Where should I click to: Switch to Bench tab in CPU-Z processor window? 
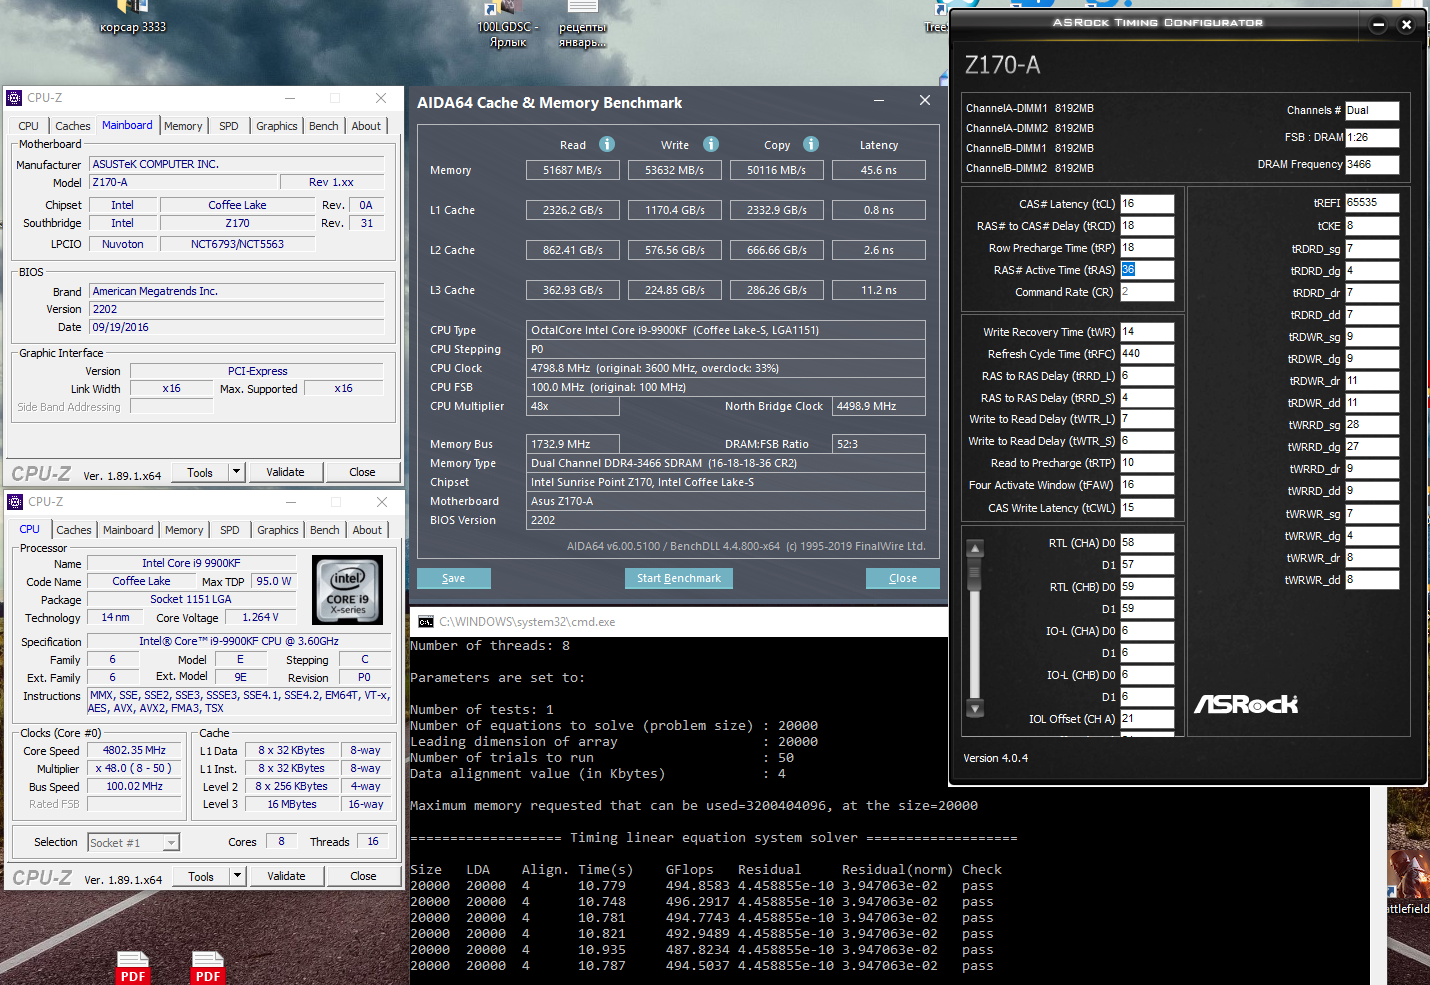[x=324, y=530]
